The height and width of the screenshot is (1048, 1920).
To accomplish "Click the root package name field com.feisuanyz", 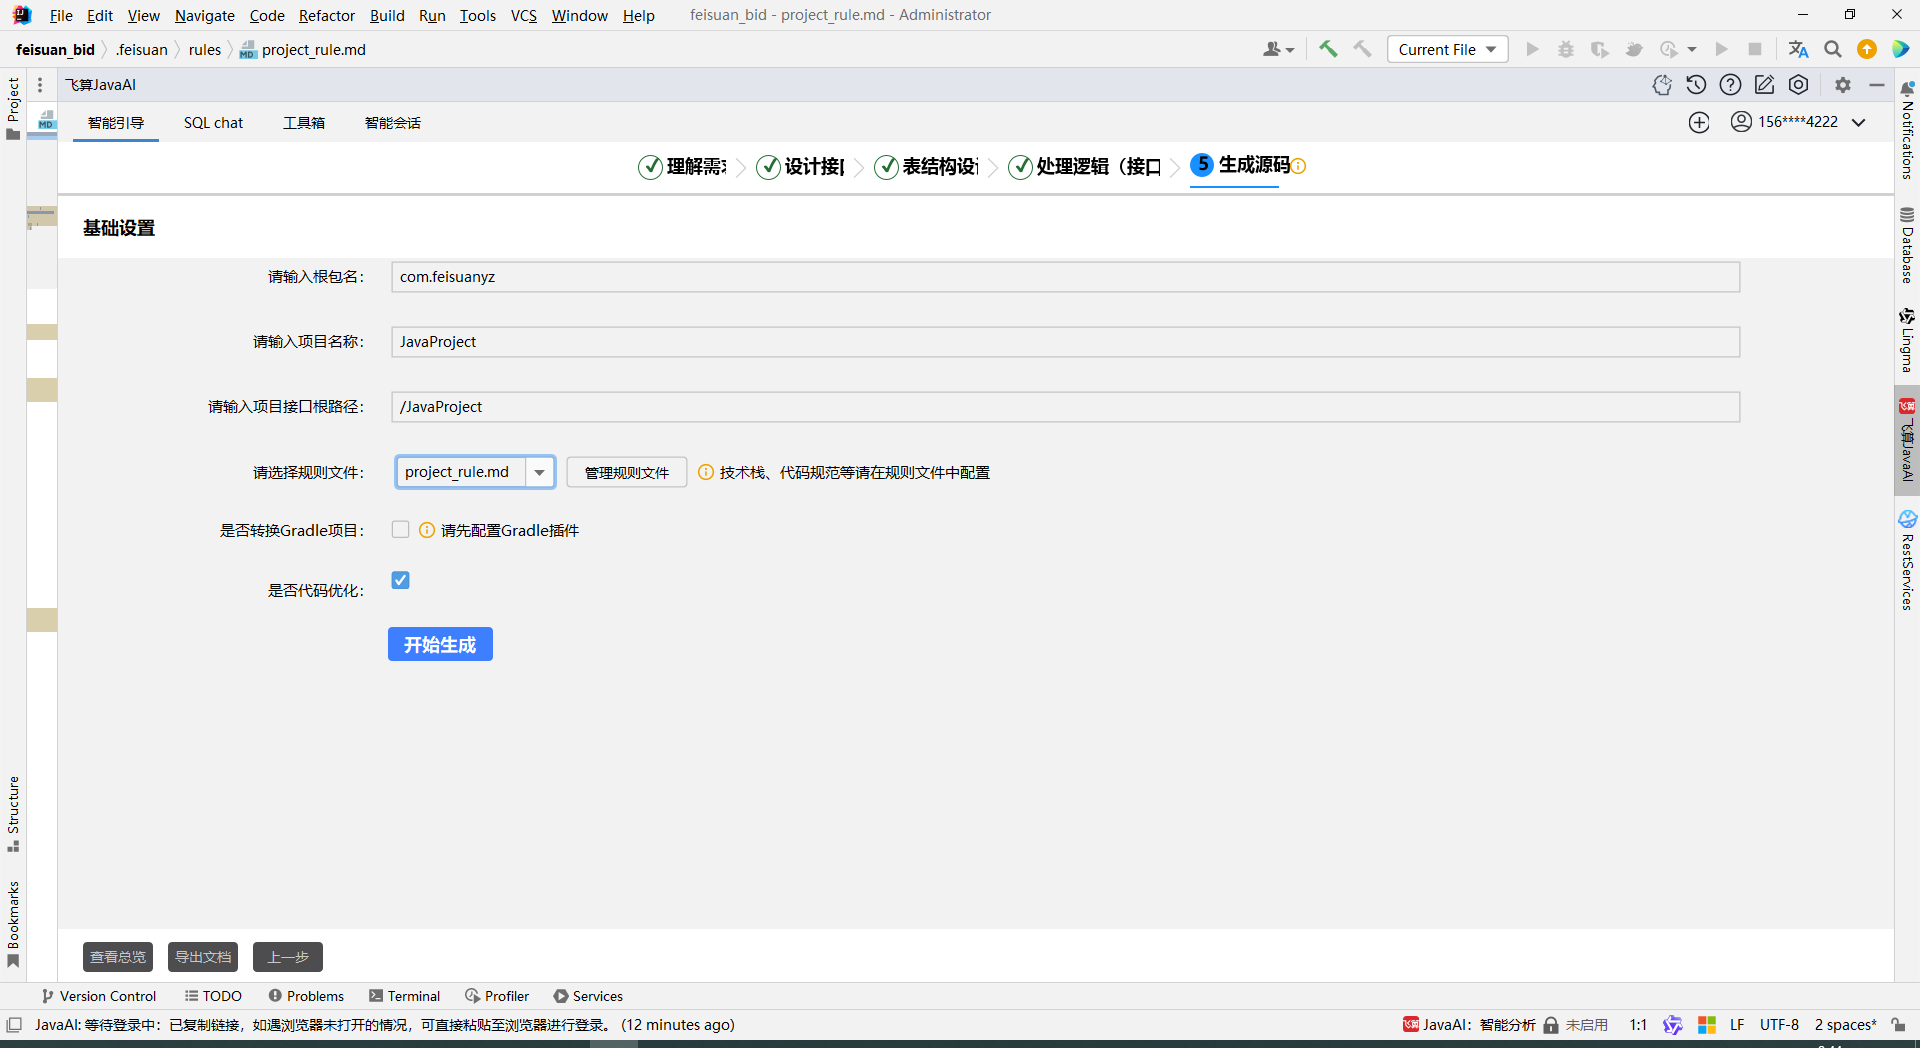I will point(1065,277).
